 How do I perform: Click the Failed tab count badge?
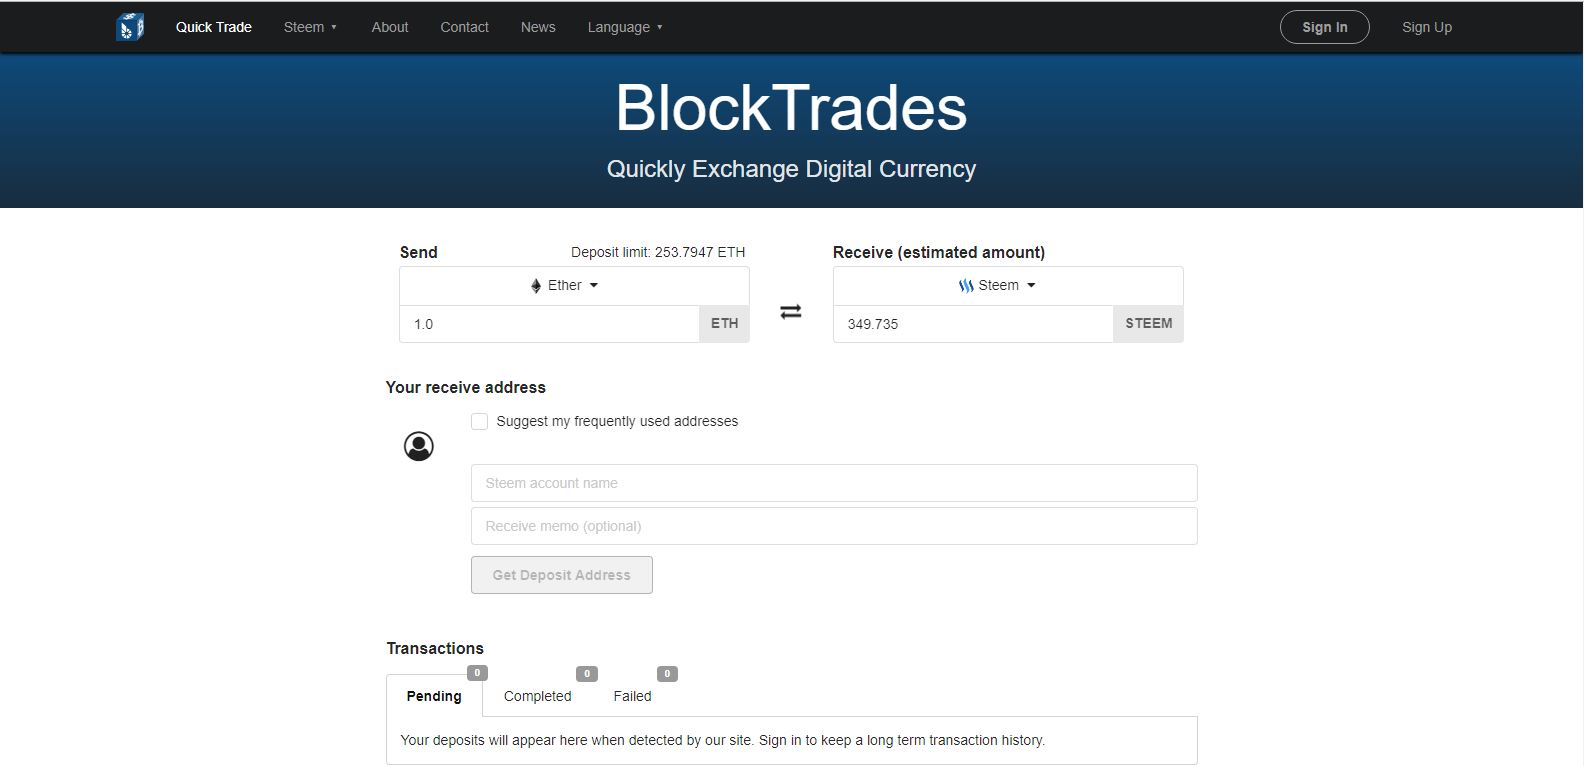667,674
